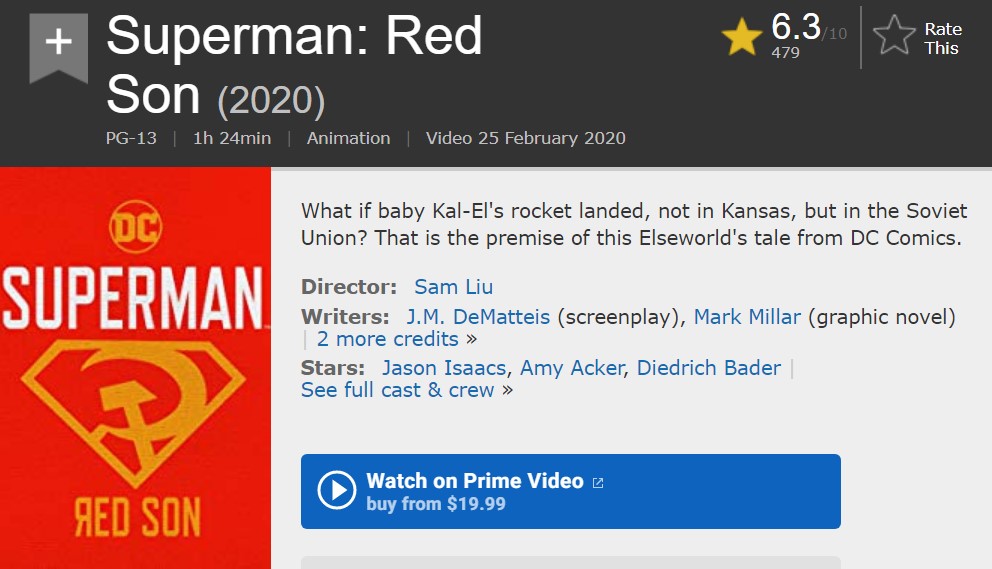Visit Mark Millar's profile
This screenshot has width=992, height=569.
[x=747, y=317]
